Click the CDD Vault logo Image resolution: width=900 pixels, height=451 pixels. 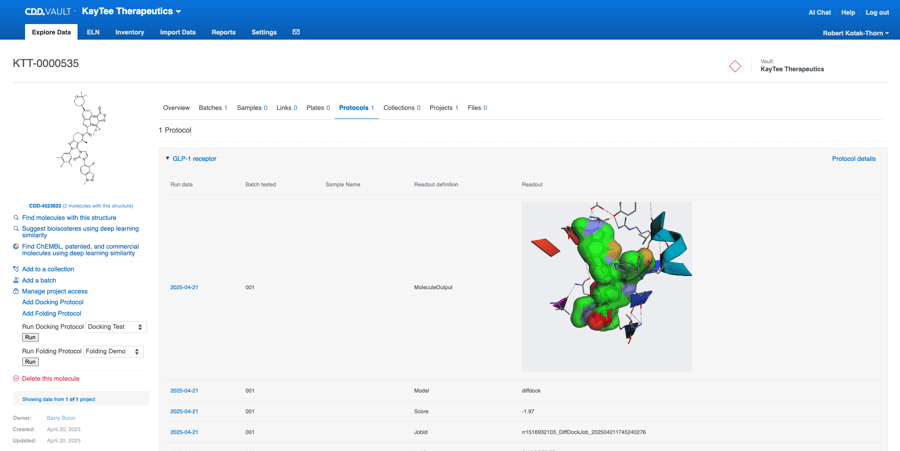48,11
